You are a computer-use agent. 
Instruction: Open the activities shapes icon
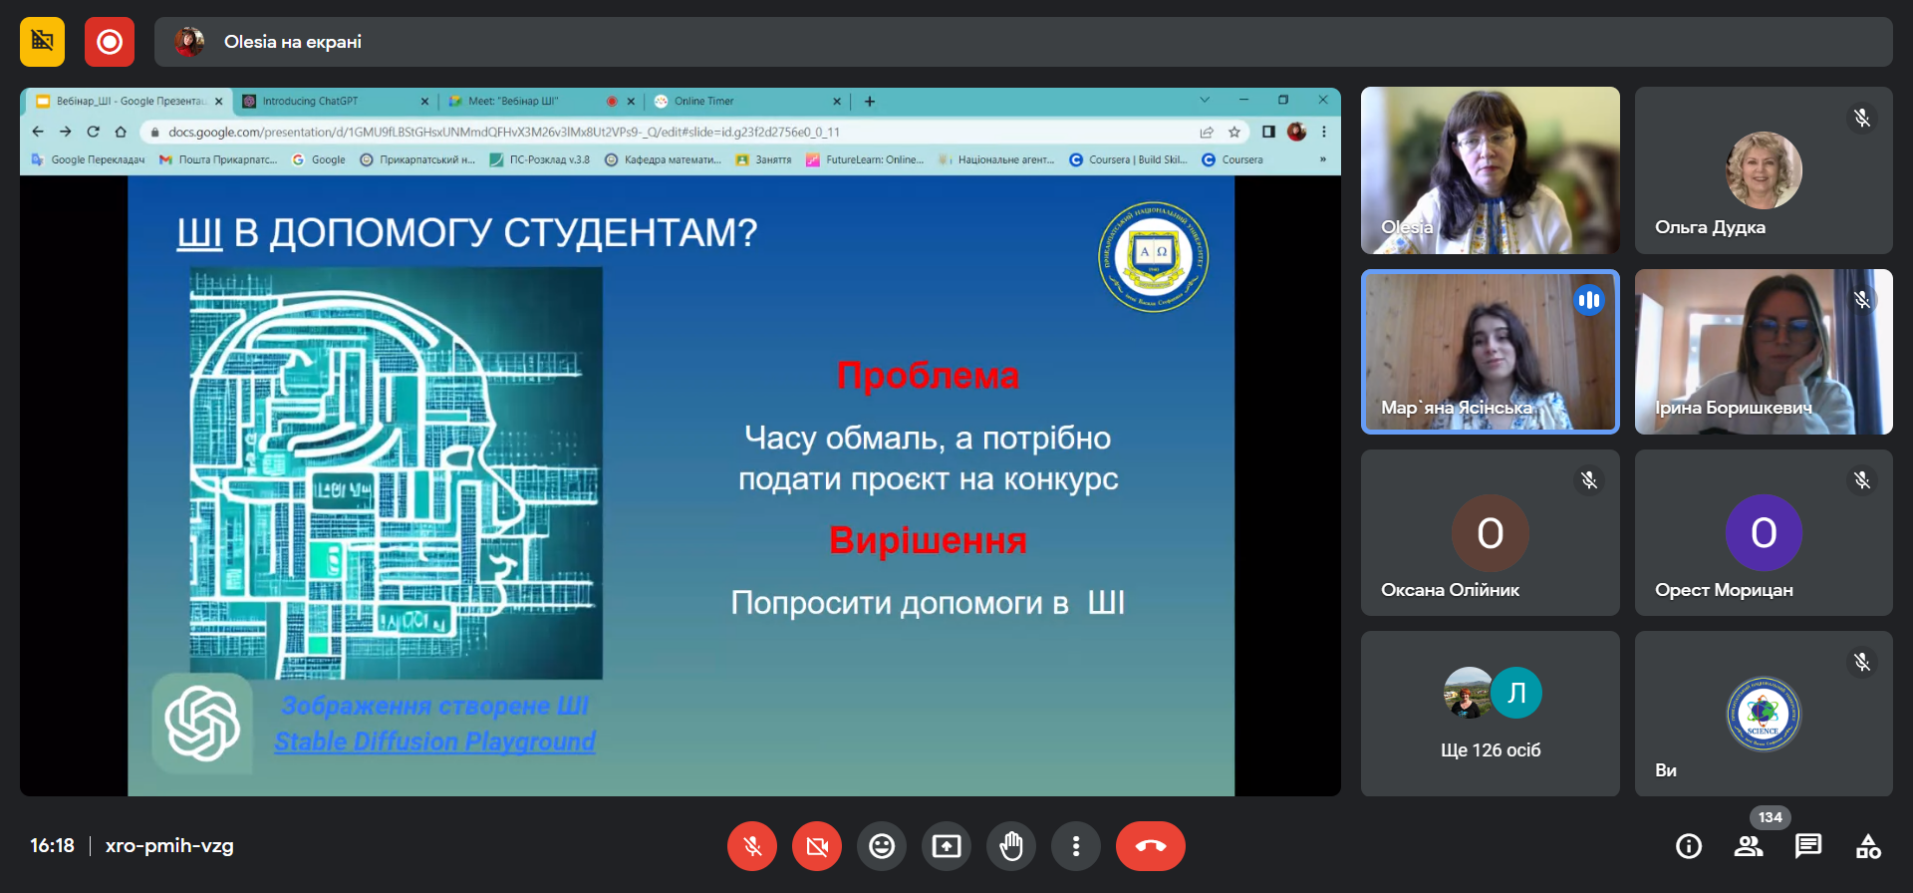click(1868, 847)
